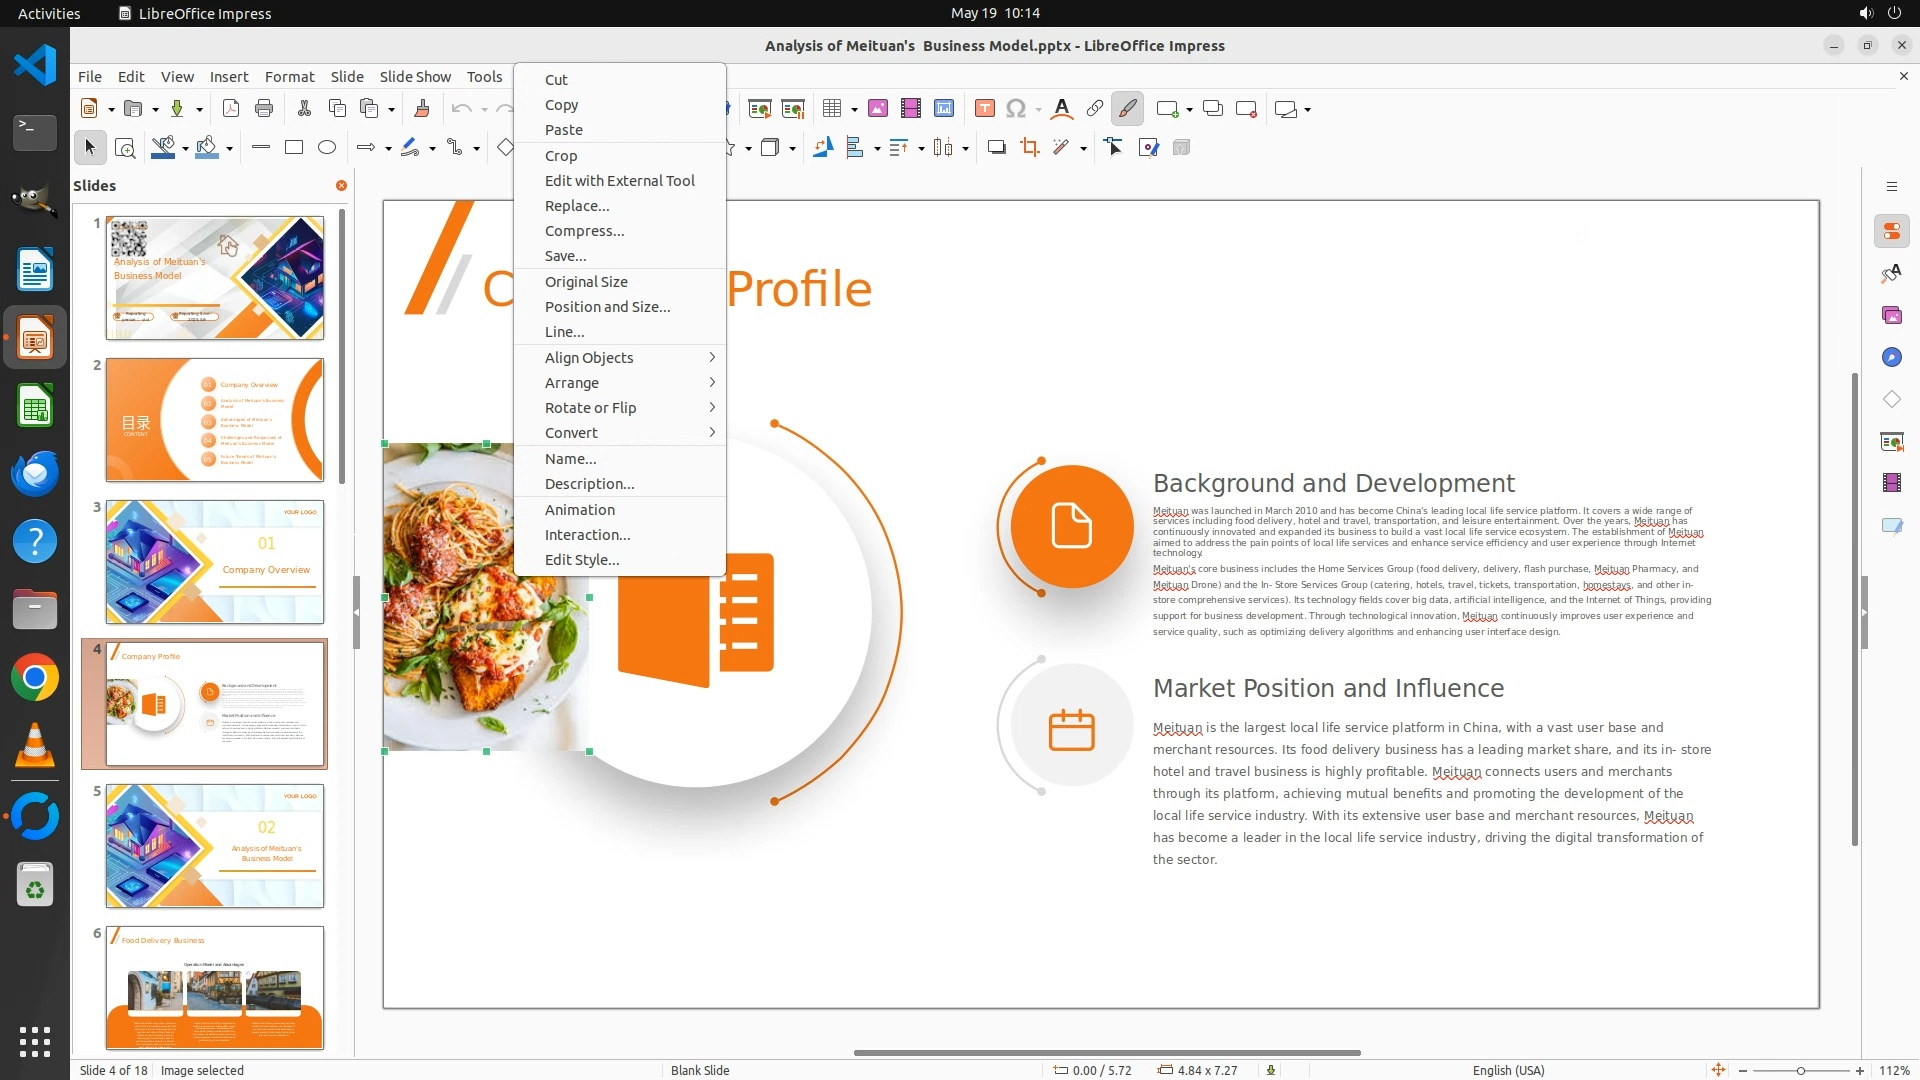Select the Ellipse drawing tool
Screen dimensions: 1920x1080
pyautogui.click(x=327, y=148)
